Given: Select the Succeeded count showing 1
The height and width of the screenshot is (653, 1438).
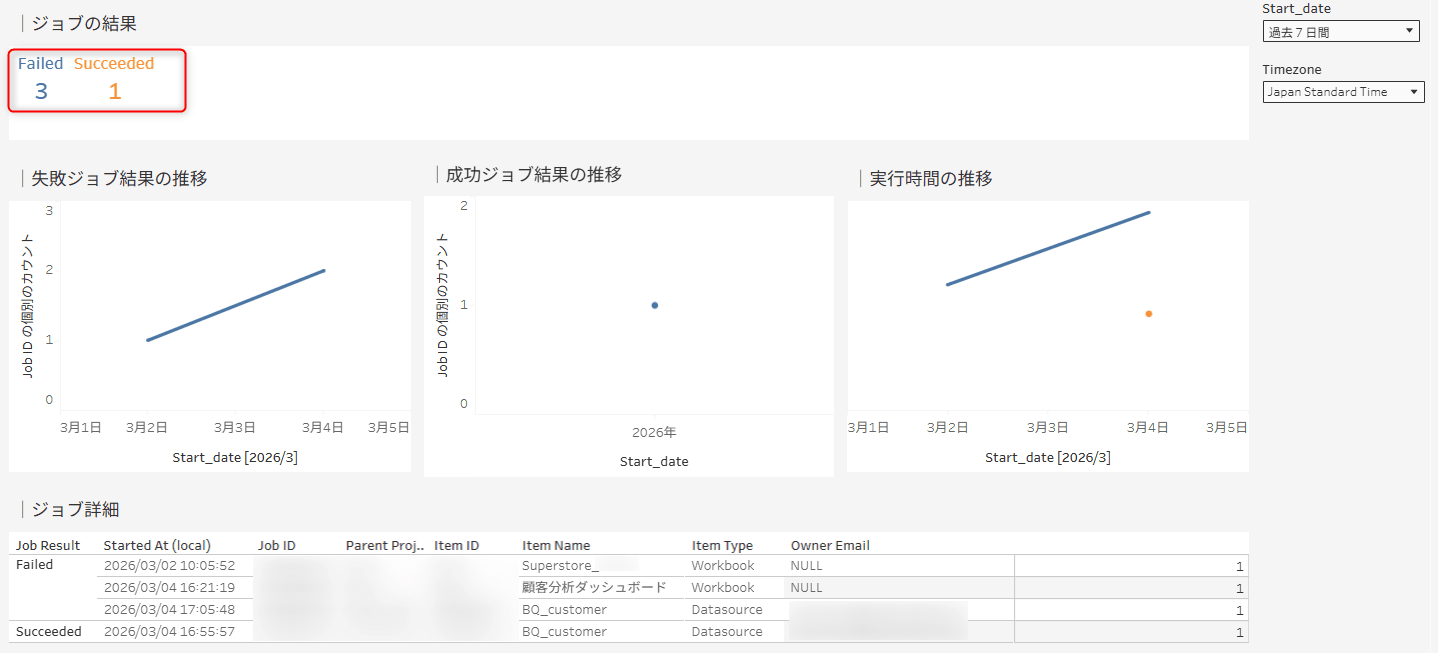Looking at the screenshot, I should click(114, 90).
